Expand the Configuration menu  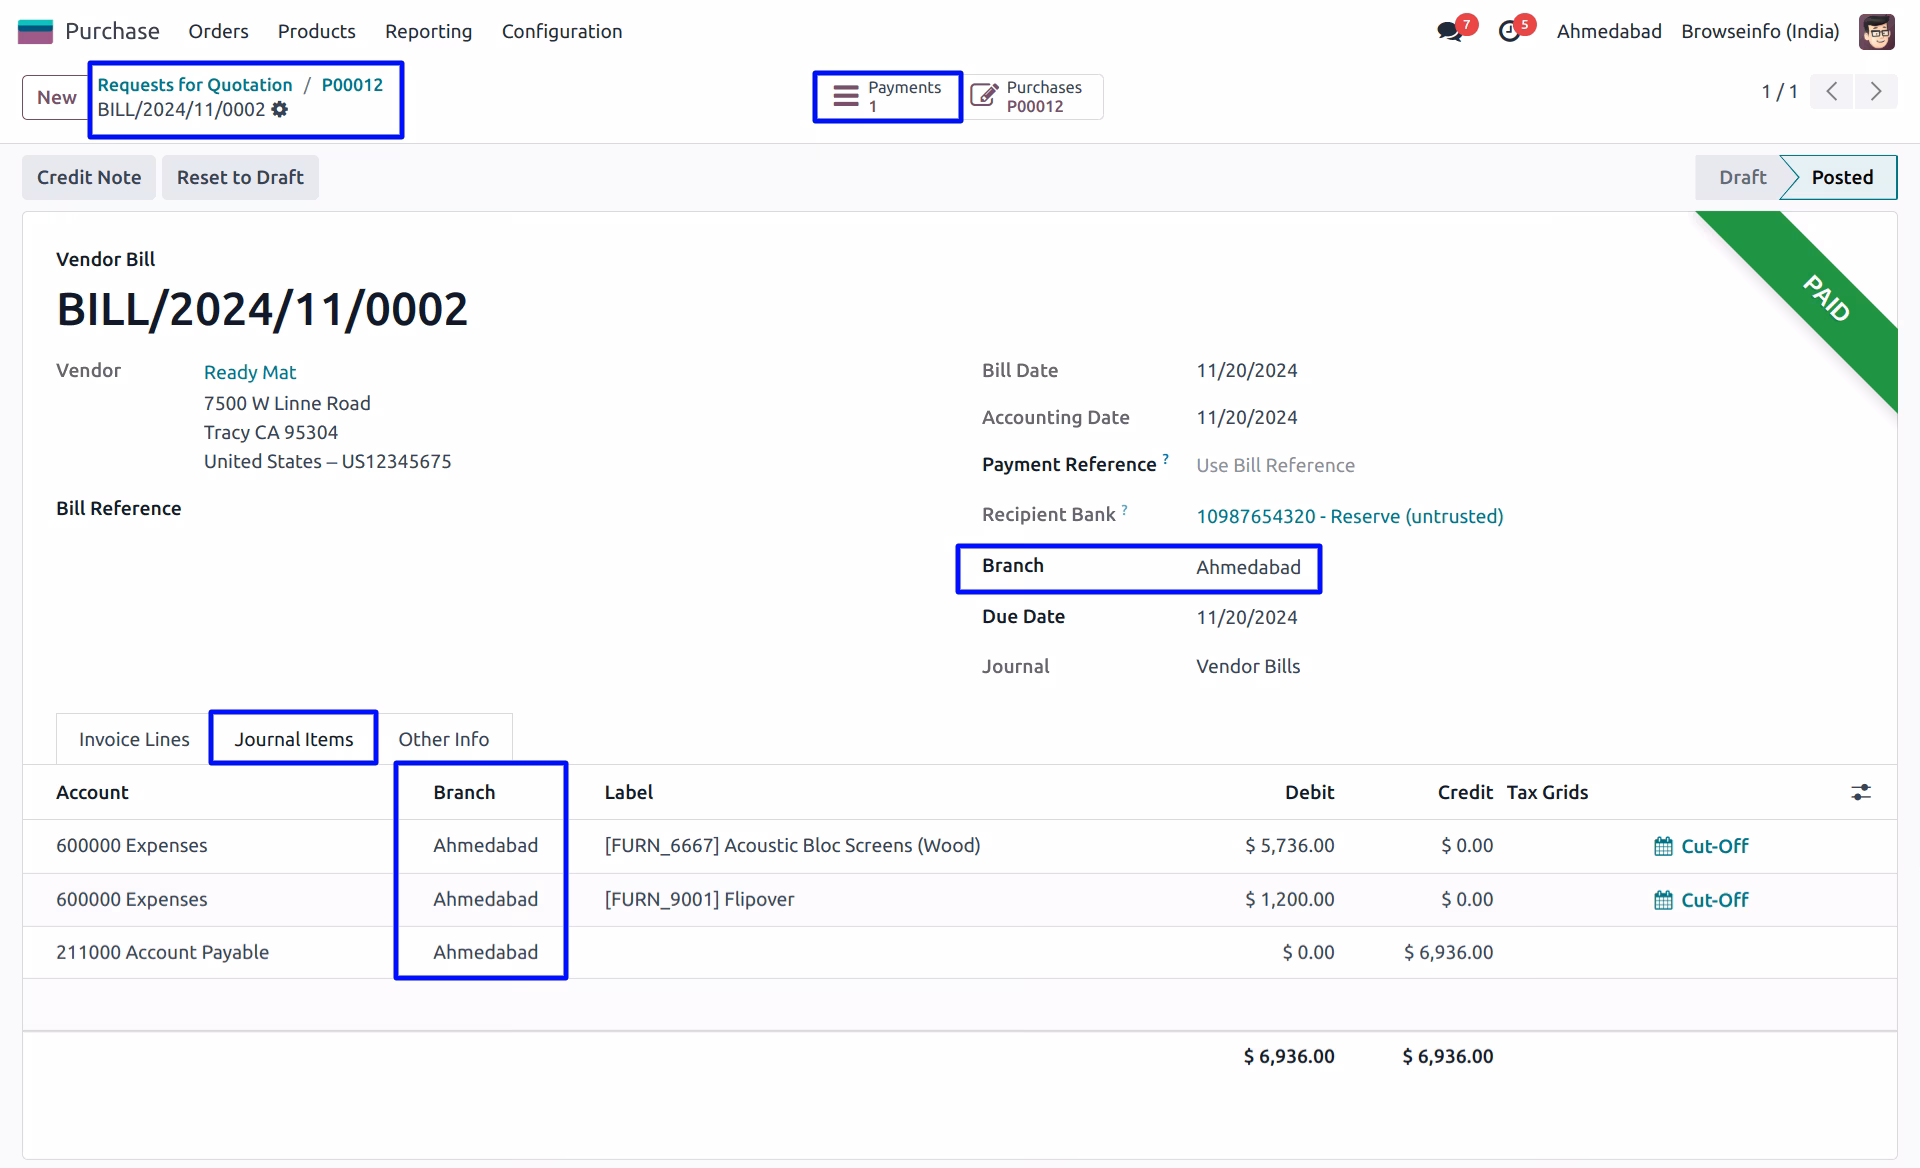562,31
